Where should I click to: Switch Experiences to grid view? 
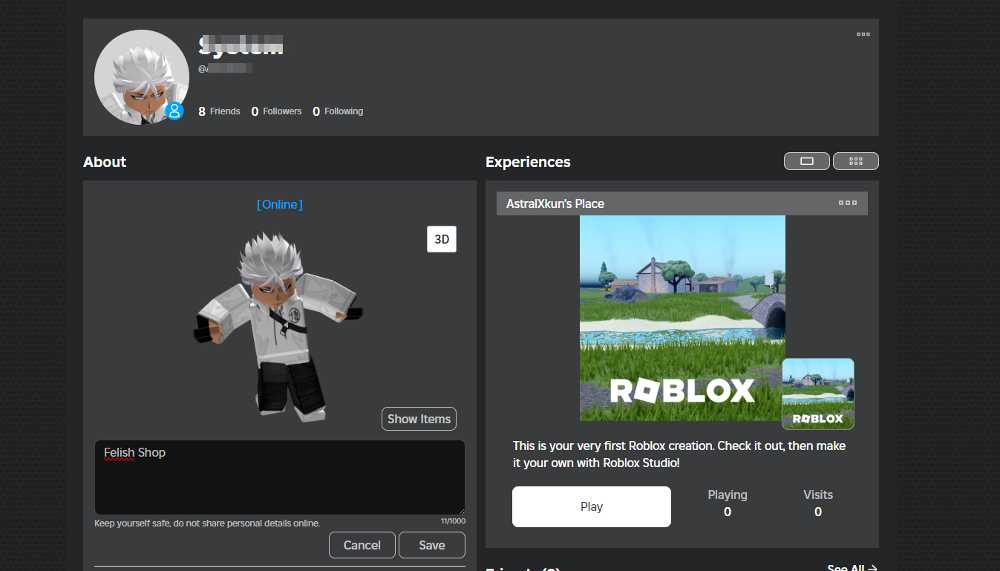tap(855, 161)
